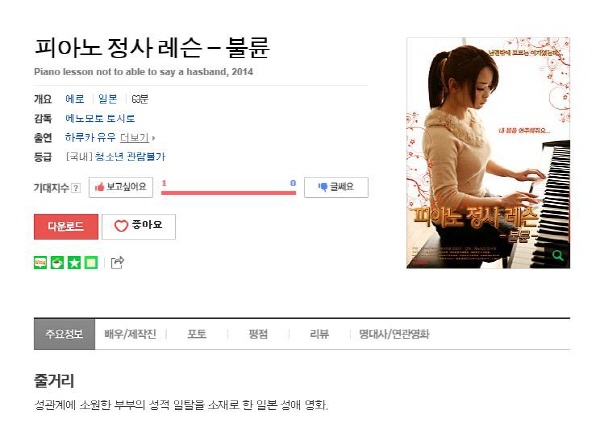Open director link 에노모토 토시로
The image size is (600, 425).
100,119
